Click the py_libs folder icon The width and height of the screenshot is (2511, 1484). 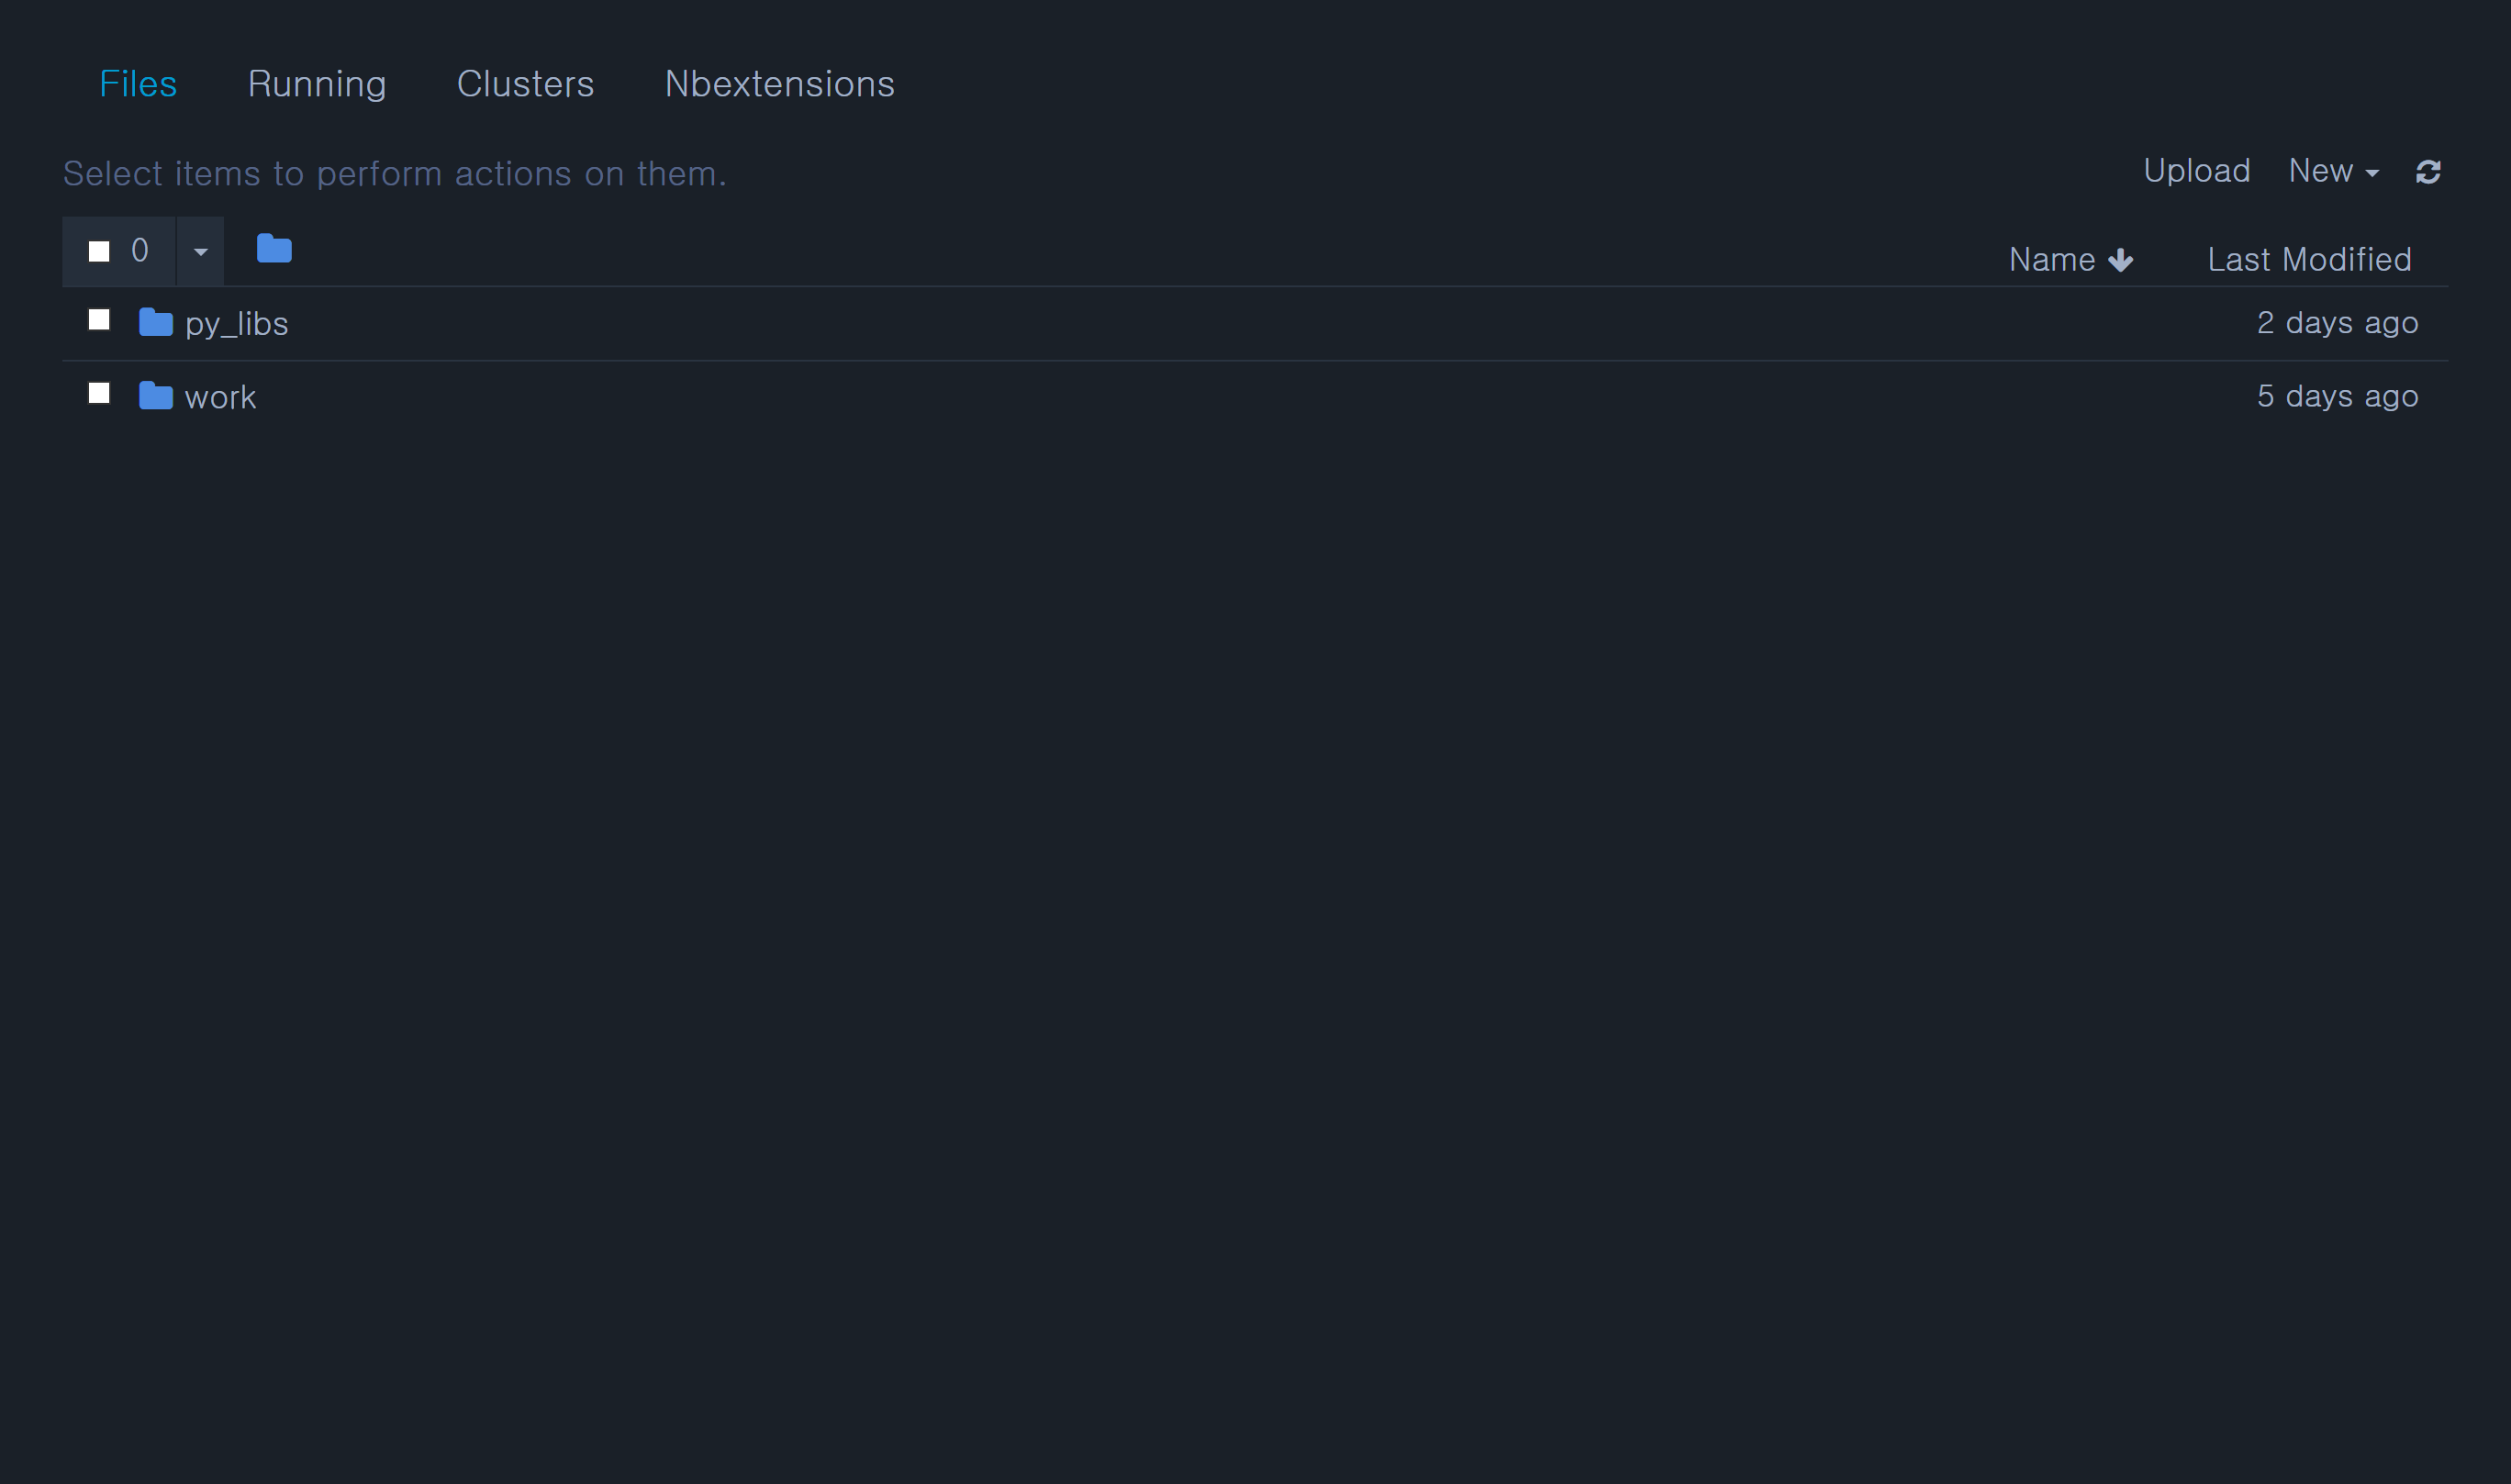[x=156, y=323]
